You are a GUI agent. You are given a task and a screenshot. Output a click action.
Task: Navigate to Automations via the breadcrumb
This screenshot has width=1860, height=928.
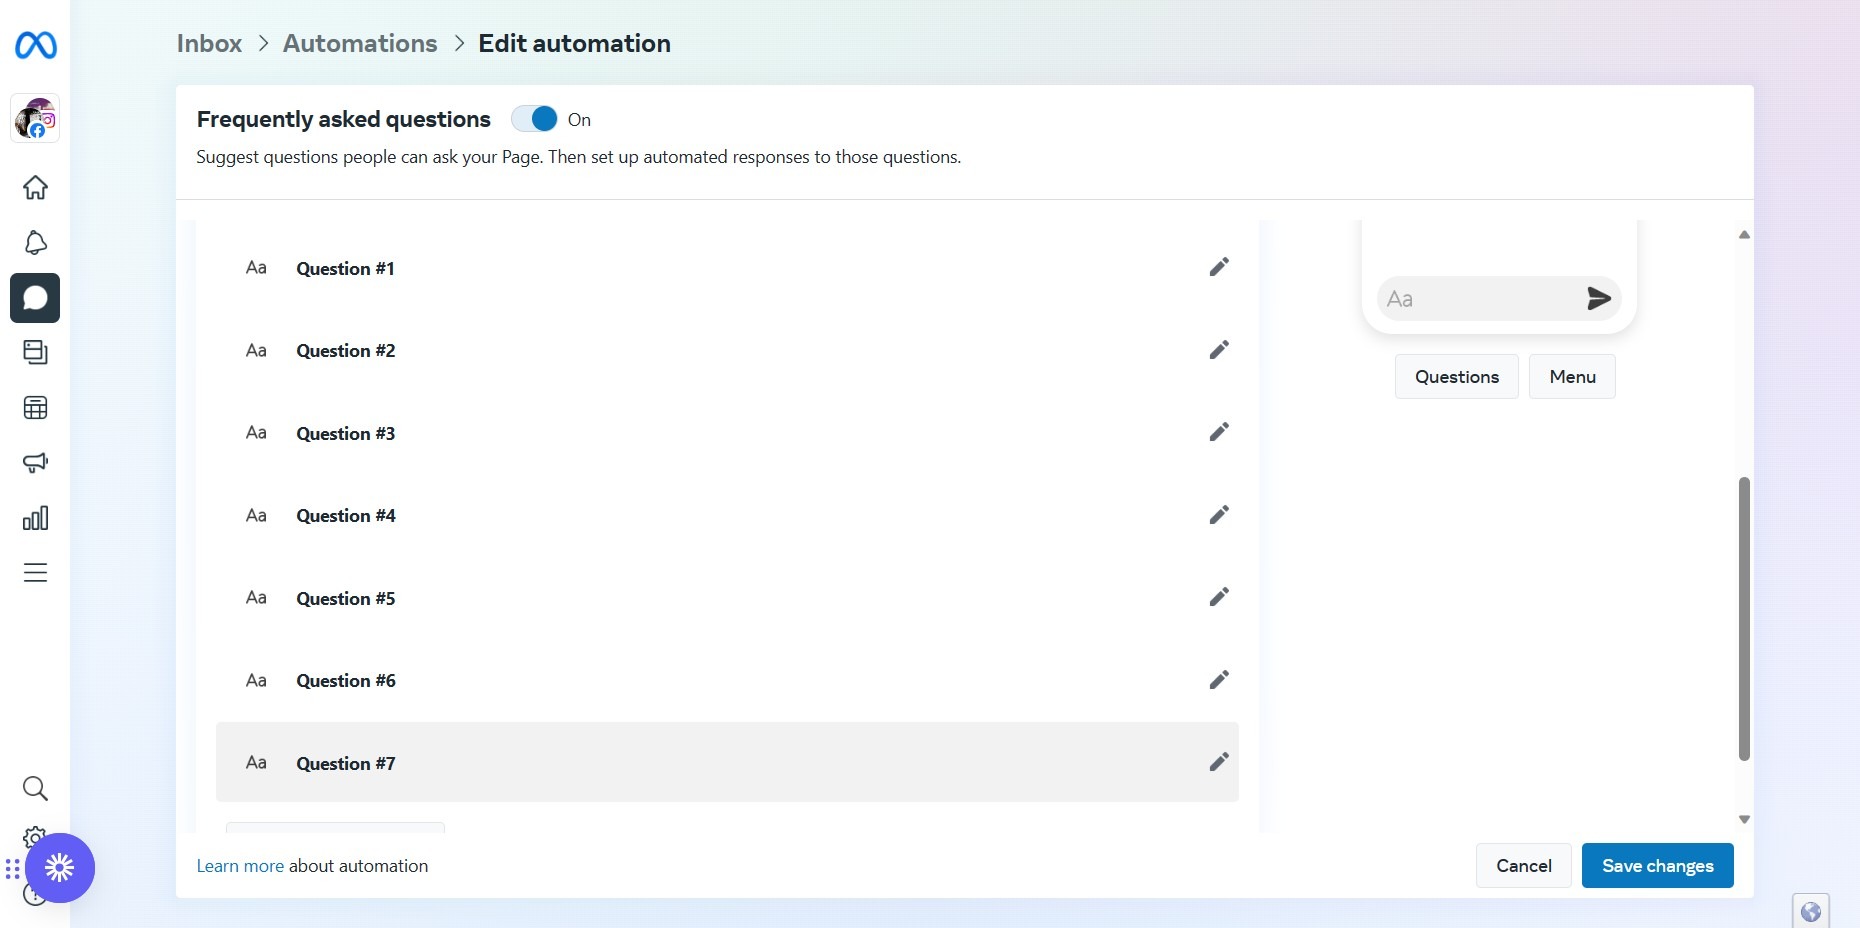pos(359,43)
